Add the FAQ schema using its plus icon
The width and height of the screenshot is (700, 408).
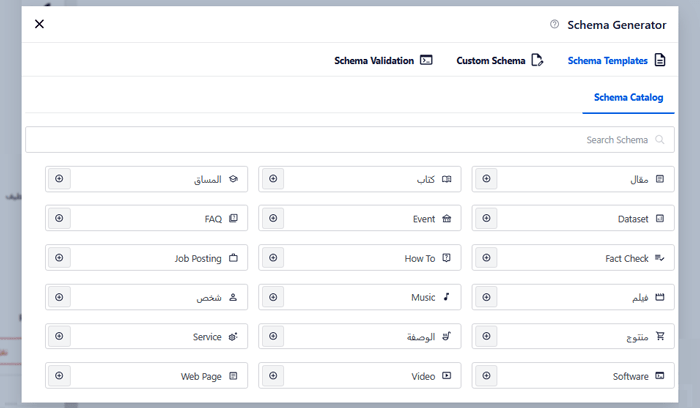59,218
